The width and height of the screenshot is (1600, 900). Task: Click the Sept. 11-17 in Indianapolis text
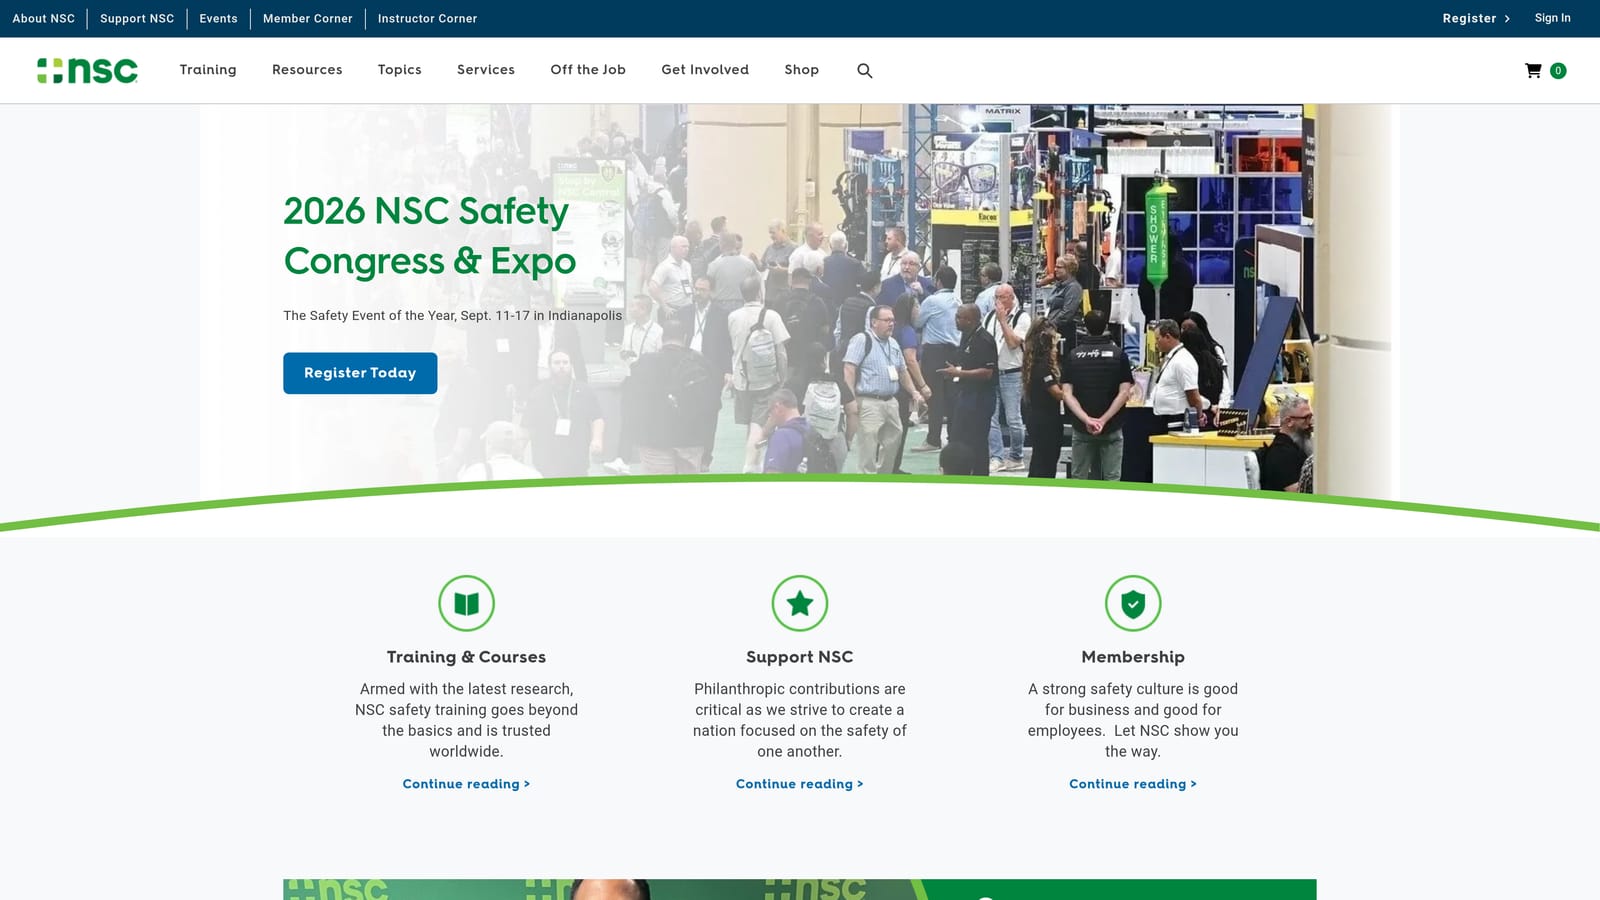(541, 316)
